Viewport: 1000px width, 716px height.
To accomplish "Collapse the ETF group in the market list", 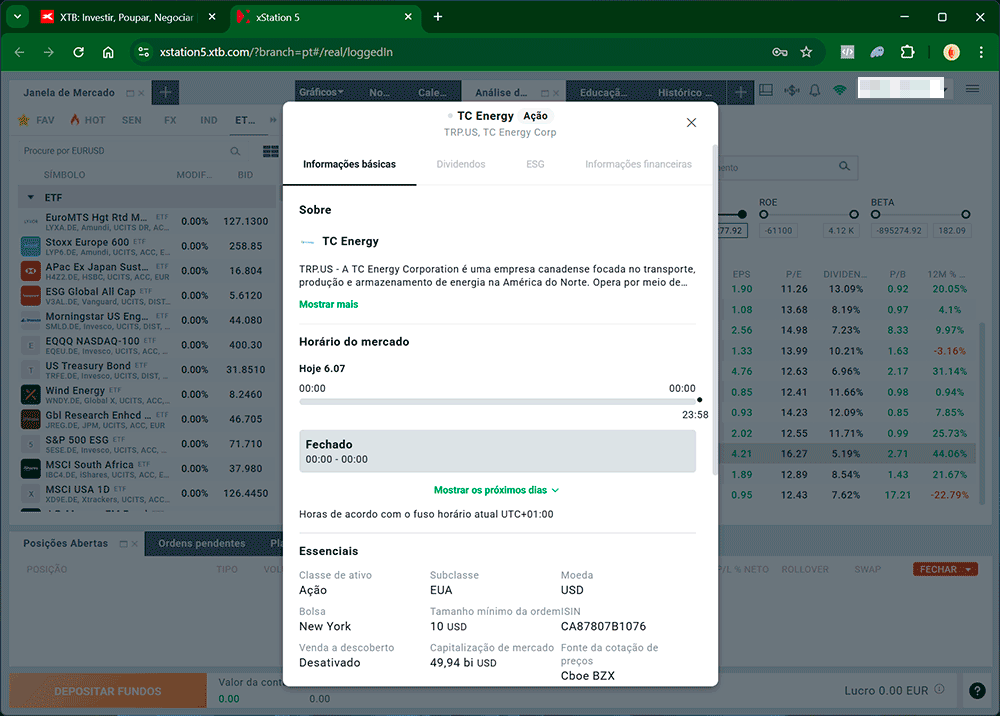I will pyautogui.click(x=31, y=198).
